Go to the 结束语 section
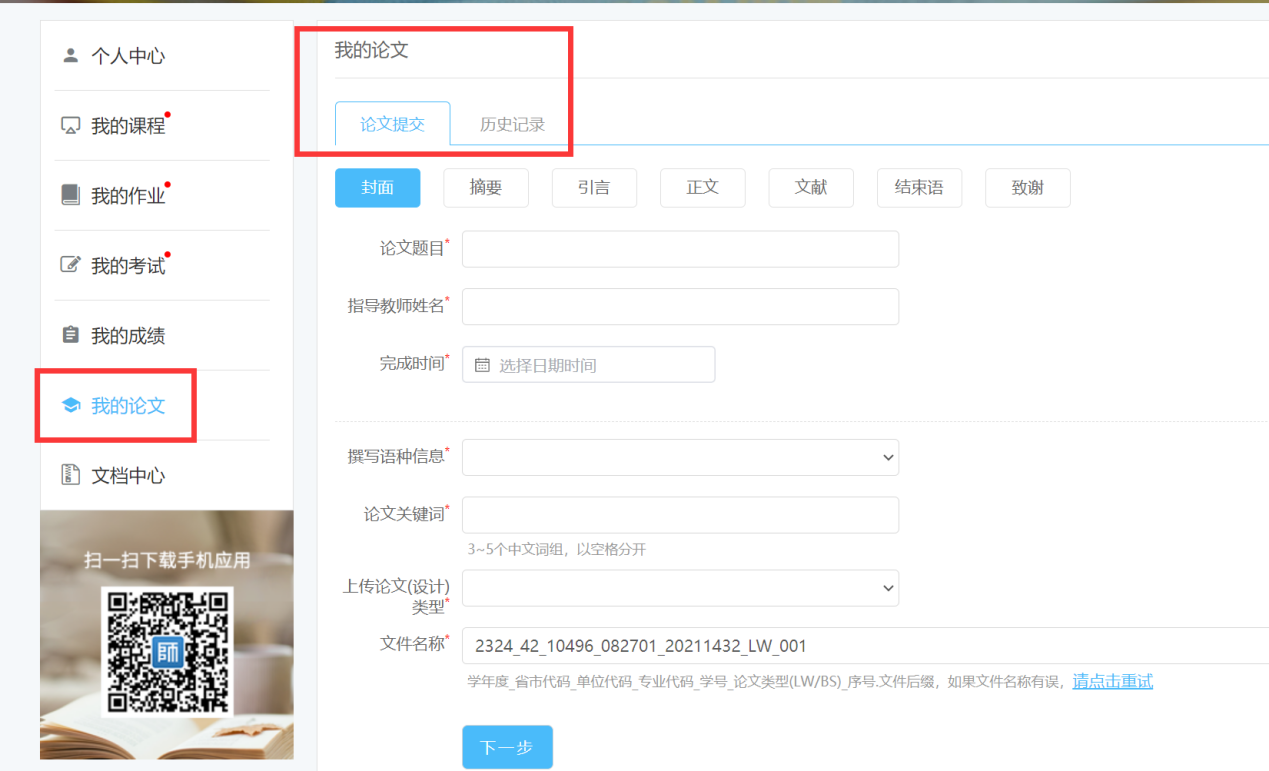This screenshot has width=1269, height=771. (919, 188)
